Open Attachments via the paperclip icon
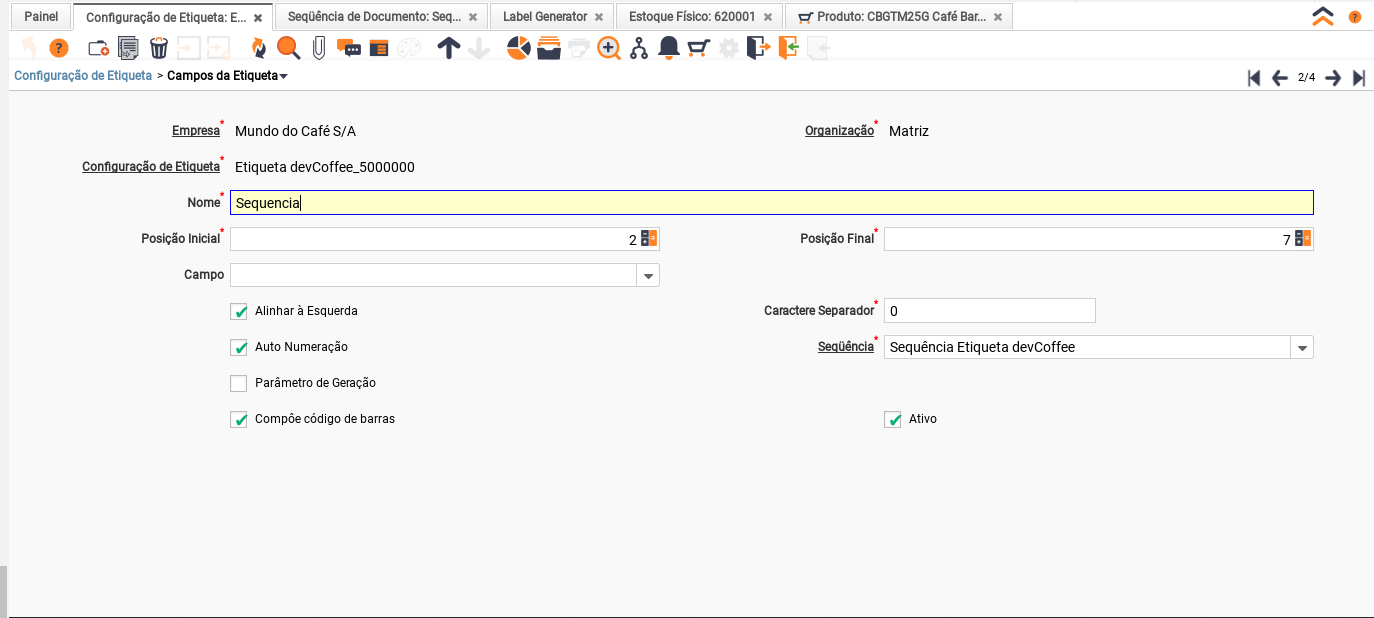This screenshot has height=618, width=1374. pyautogui.click(x=319, y=48)
